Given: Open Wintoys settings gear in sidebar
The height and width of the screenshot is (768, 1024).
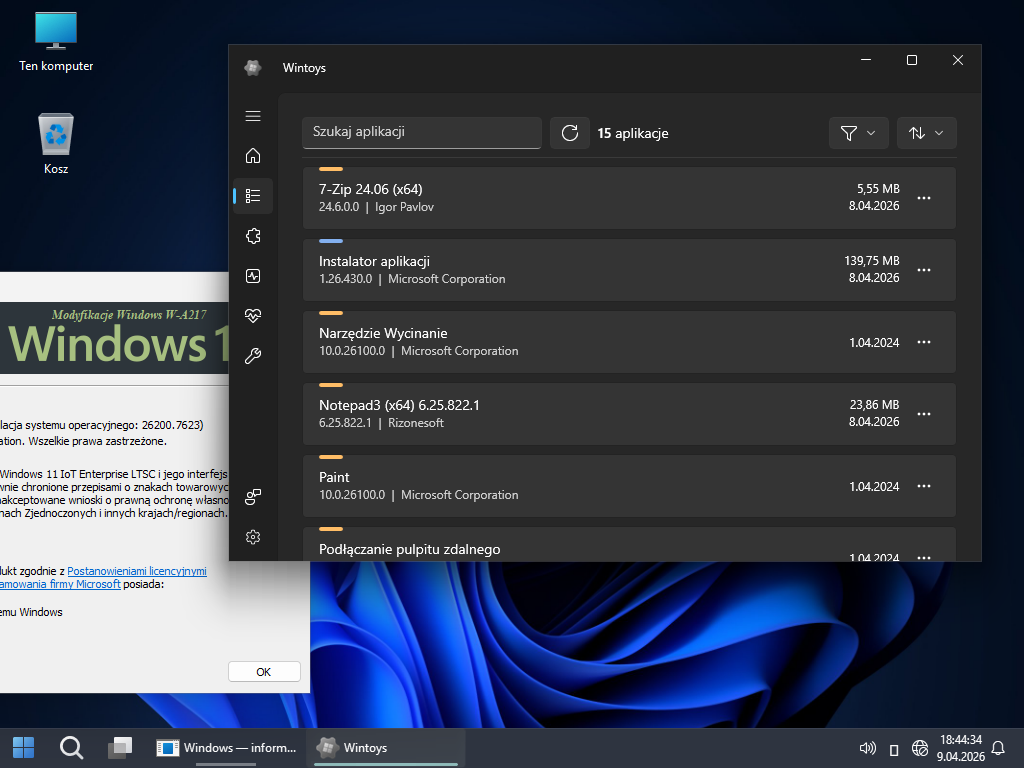Looking at the screenshot, I should pyautogui.click(x=253, y=537).
